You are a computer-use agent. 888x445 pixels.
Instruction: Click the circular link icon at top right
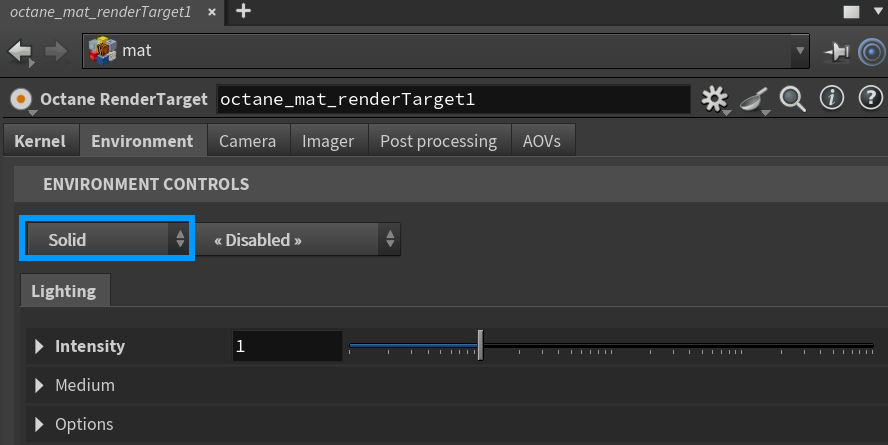[868, 50]
